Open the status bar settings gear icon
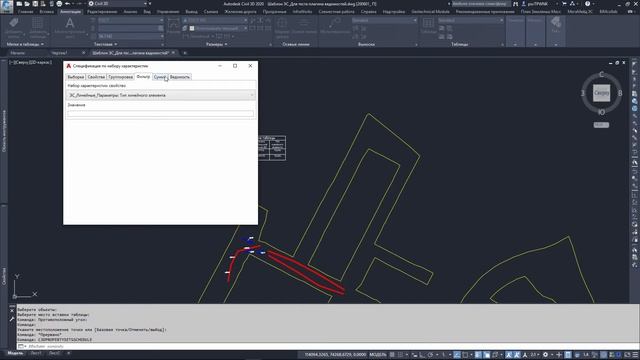Image resolution: width=640 pixels, height=360 pixels. 545,355
